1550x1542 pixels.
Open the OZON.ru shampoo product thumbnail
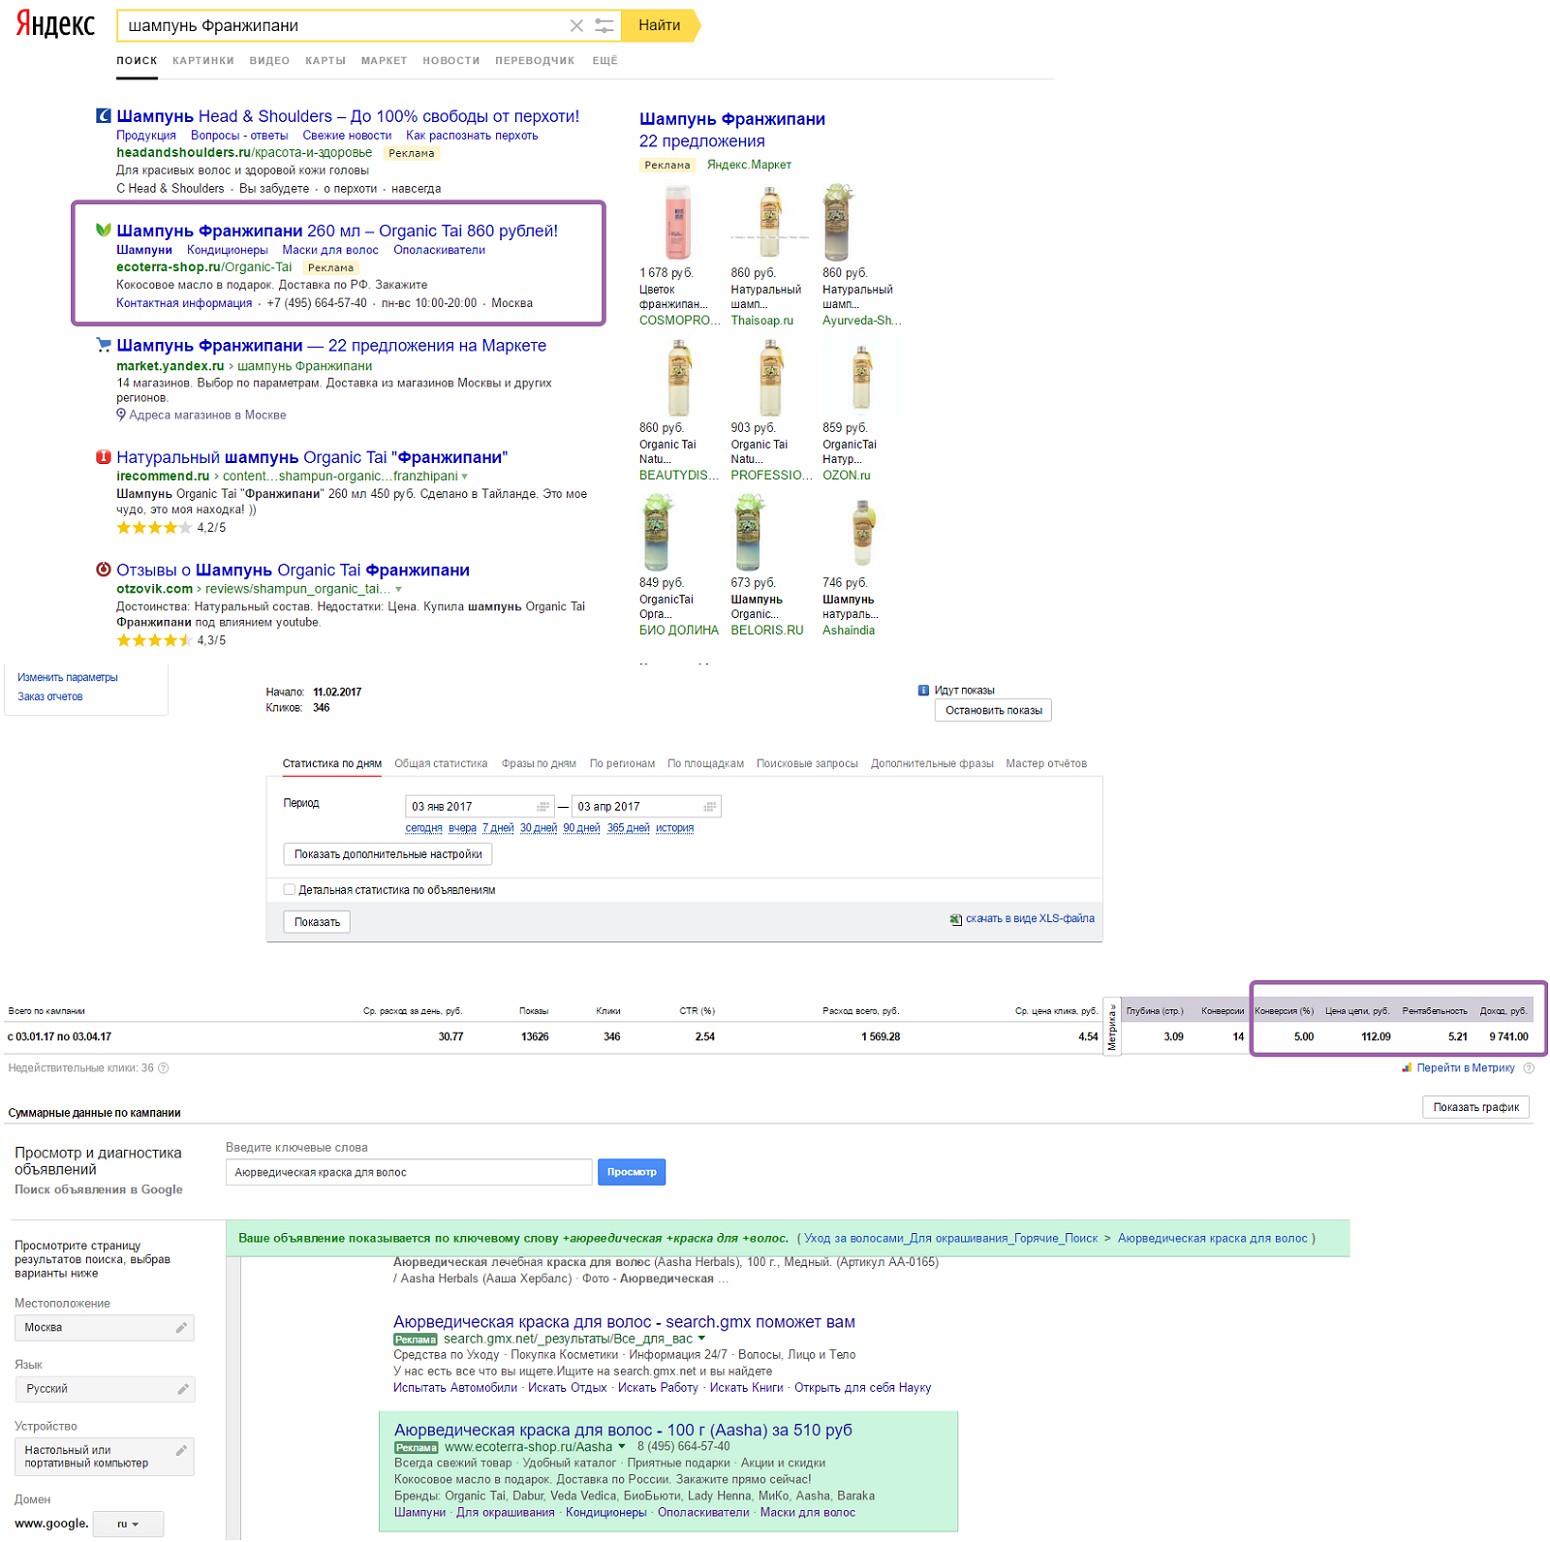coord(861,377)
